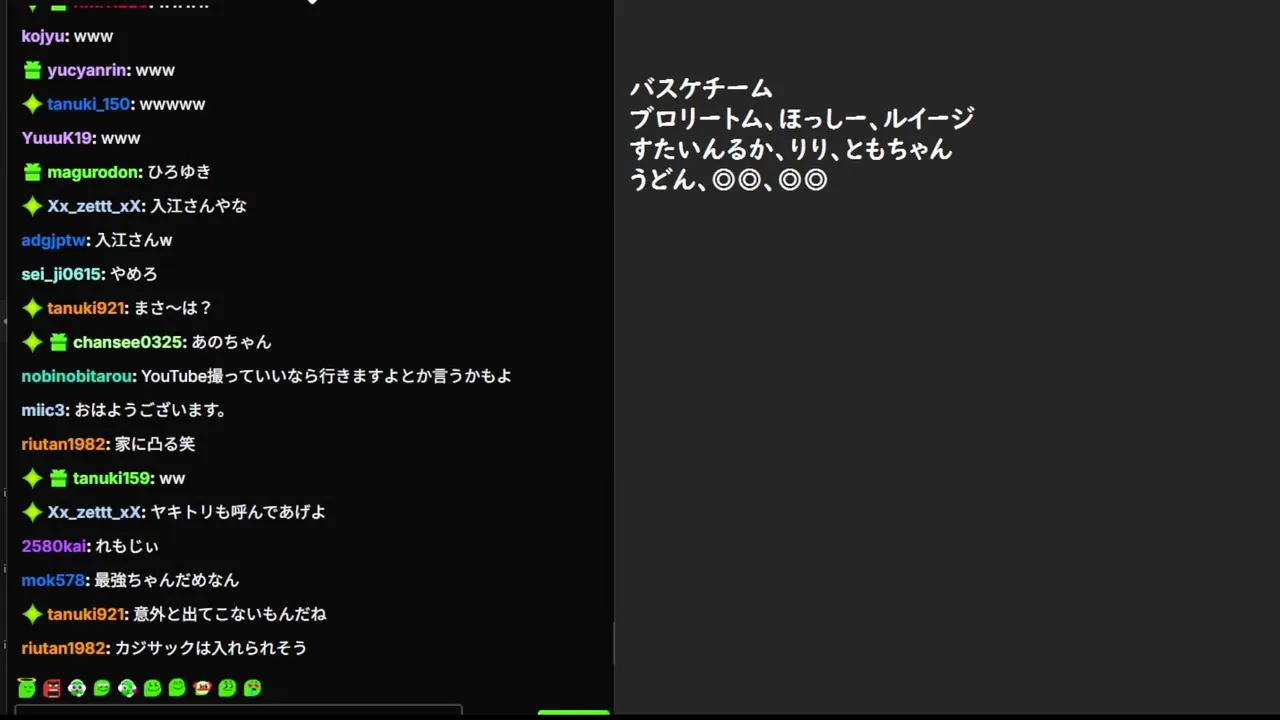Insert the red-hat face emote
The width and height of the screenshot is (1280, 720).
point(202,688)
